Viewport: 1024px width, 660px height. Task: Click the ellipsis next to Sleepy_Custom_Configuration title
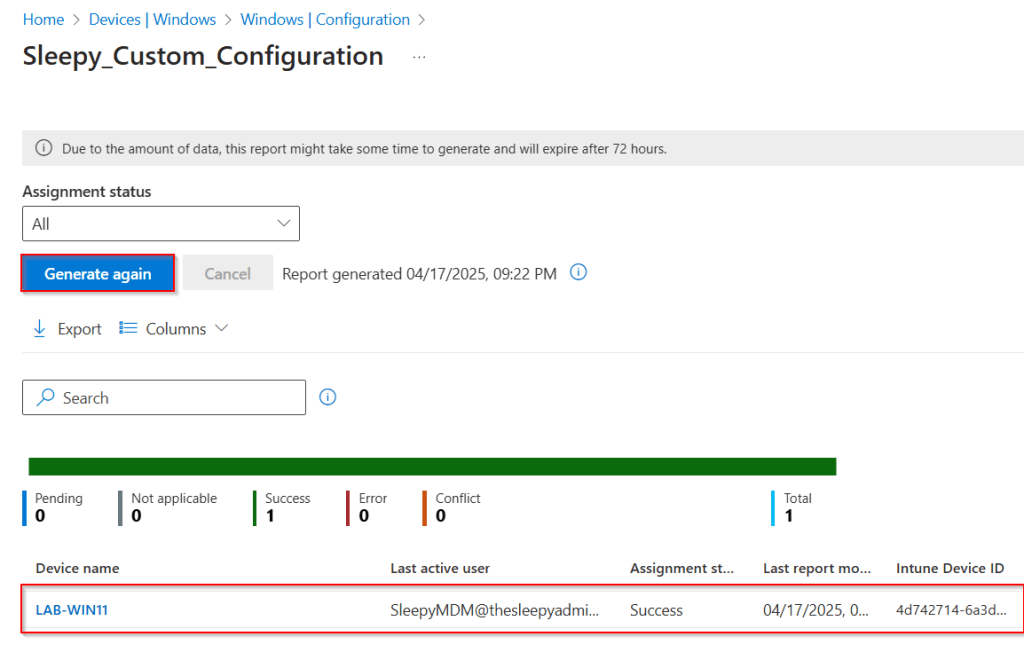coord(419,58)
